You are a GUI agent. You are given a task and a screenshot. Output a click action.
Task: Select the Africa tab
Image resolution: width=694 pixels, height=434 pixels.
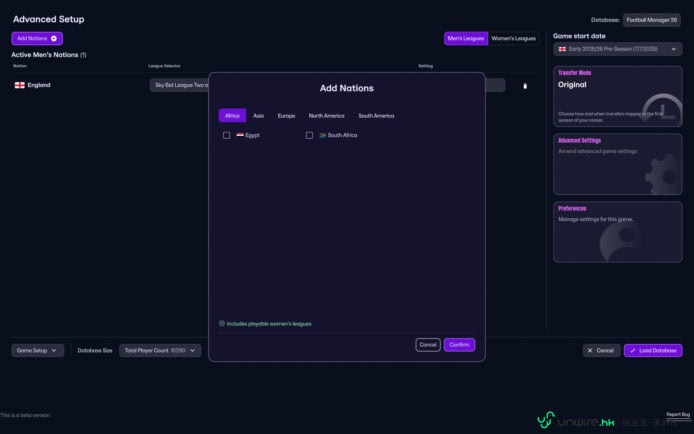pyautogui.click(x=232, y=115)
